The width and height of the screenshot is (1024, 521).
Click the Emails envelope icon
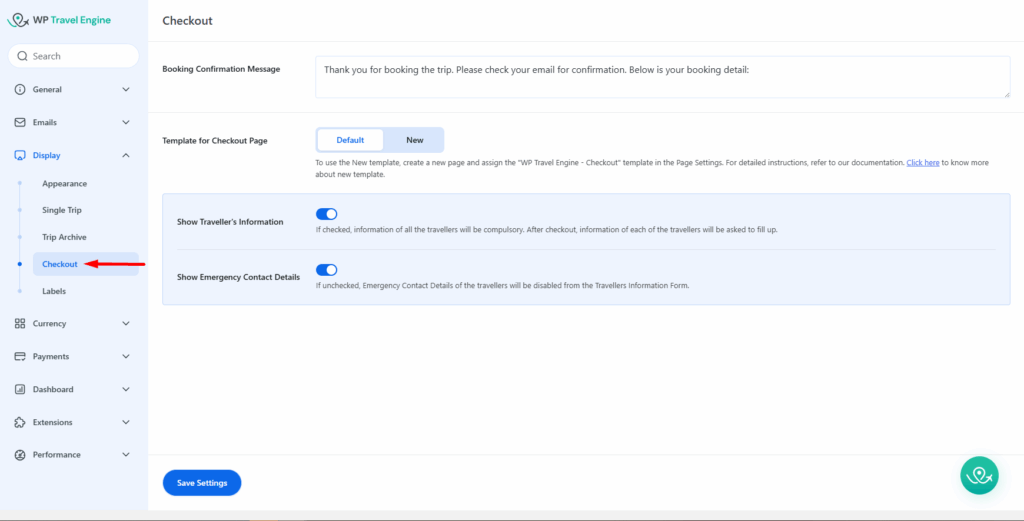point(20,123)
